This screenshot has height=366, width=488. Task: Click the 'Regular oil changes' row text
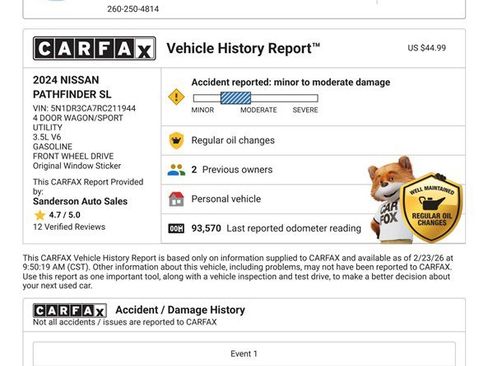[x=233, y=140]
